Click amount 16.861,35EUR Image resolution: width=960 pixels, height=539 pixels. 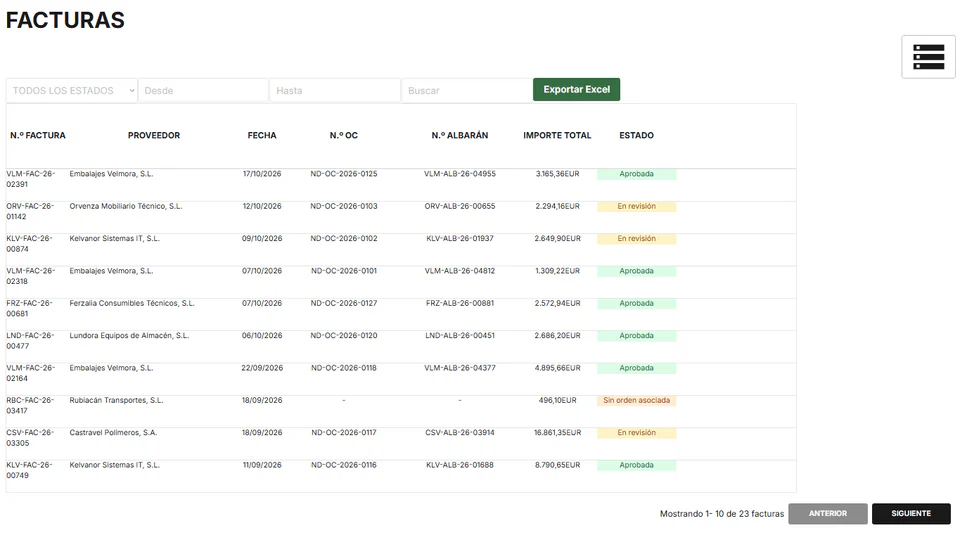(557, 433)
